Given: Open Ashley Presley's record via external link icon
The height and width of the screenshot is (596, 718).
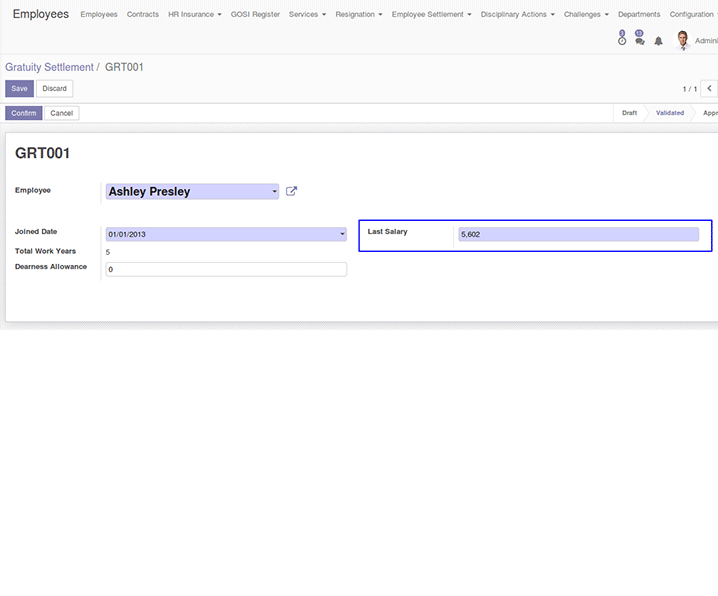Looking at the screenshot, I should click(x=292, y=191).
